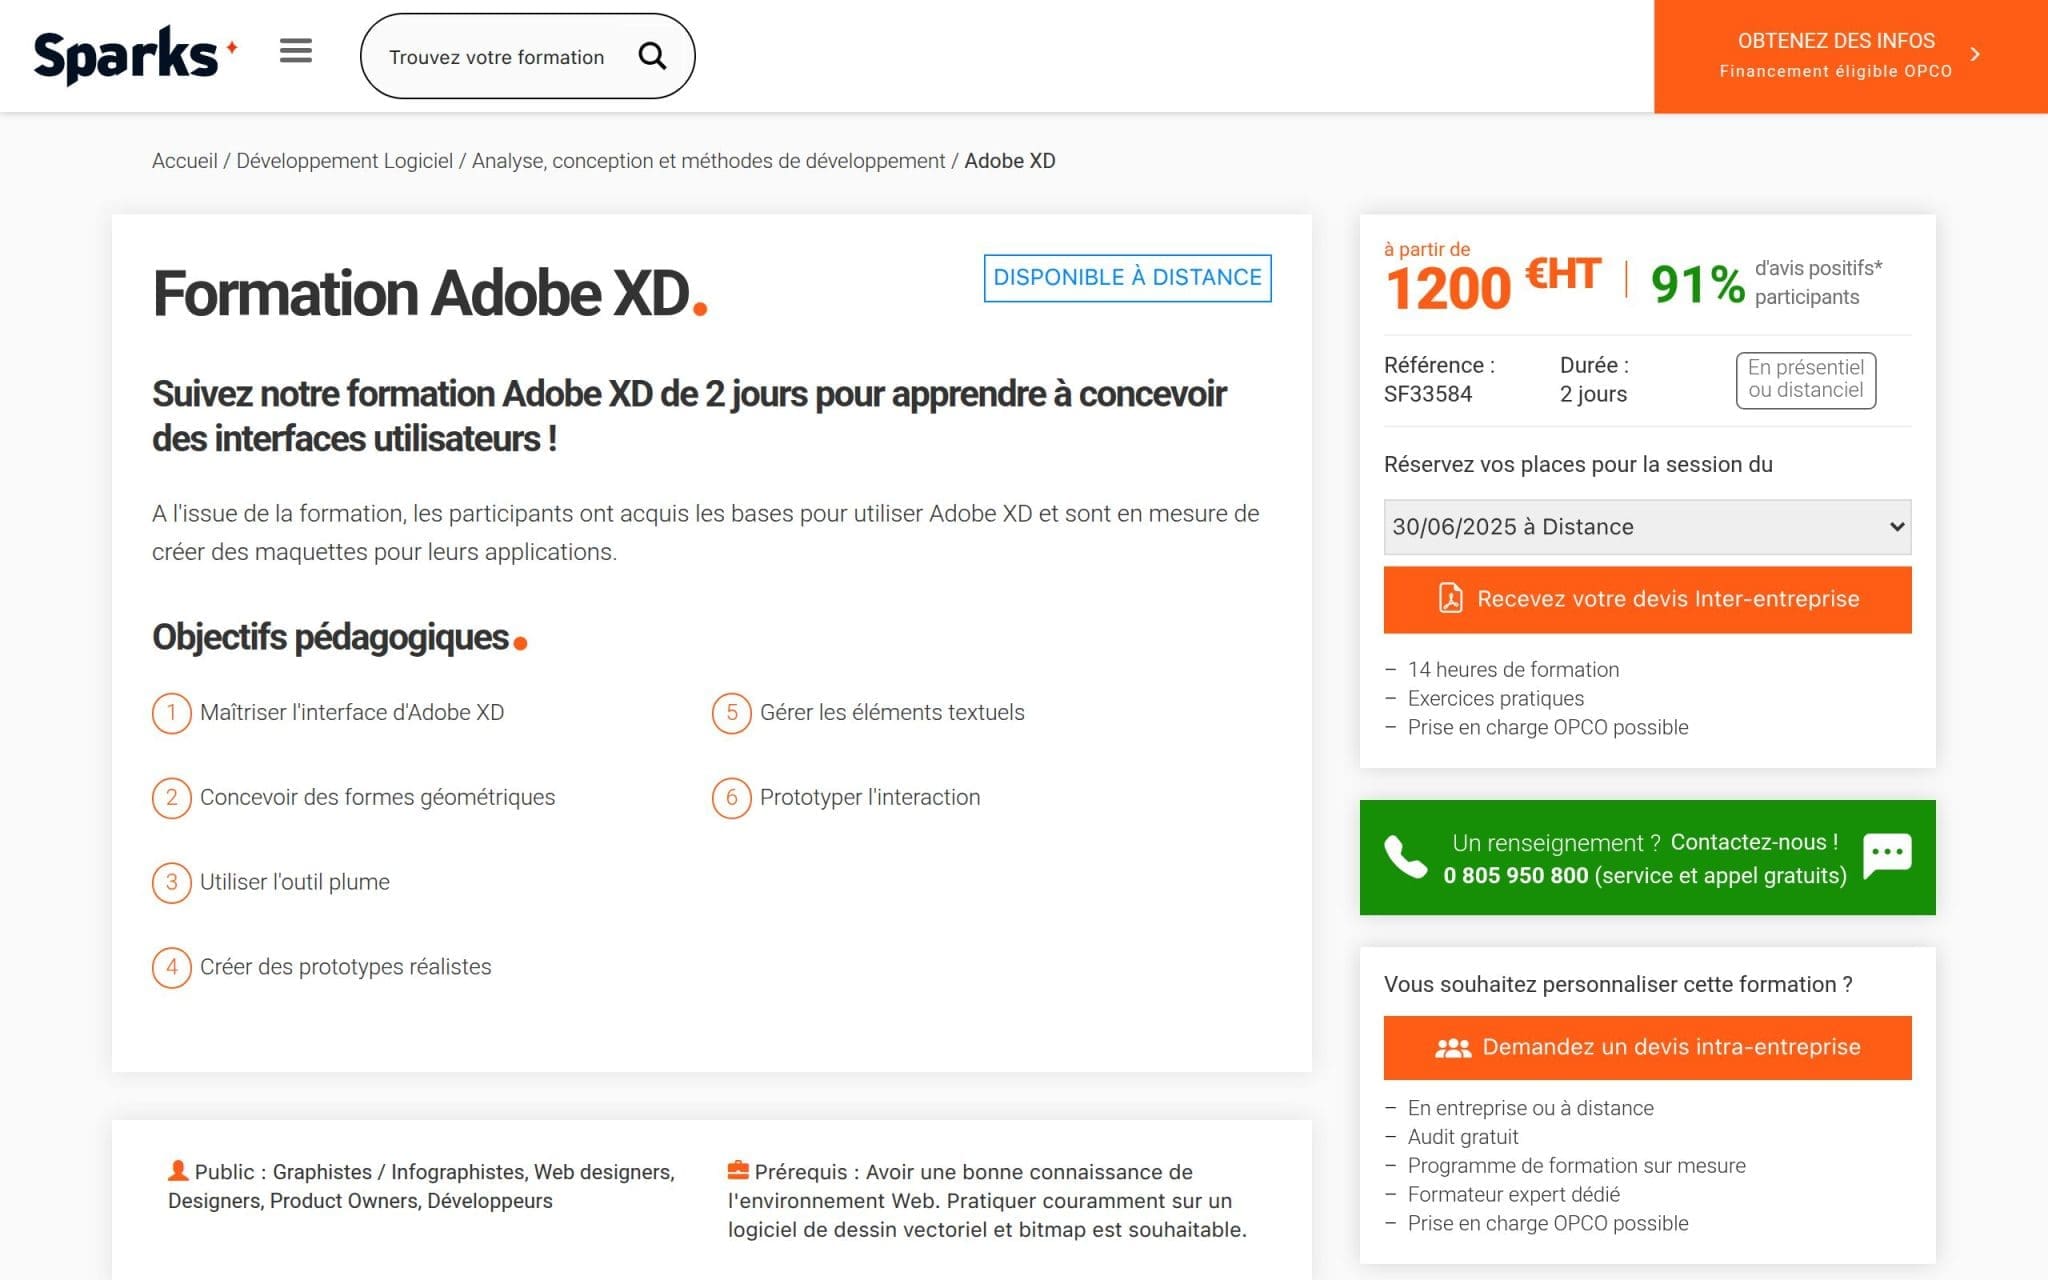The height and width of the screenshot is (1280, 2048).
Task: Click the numbered circle 3 for Utiliser l'outil plume
Action: click(x=172, y=883)
